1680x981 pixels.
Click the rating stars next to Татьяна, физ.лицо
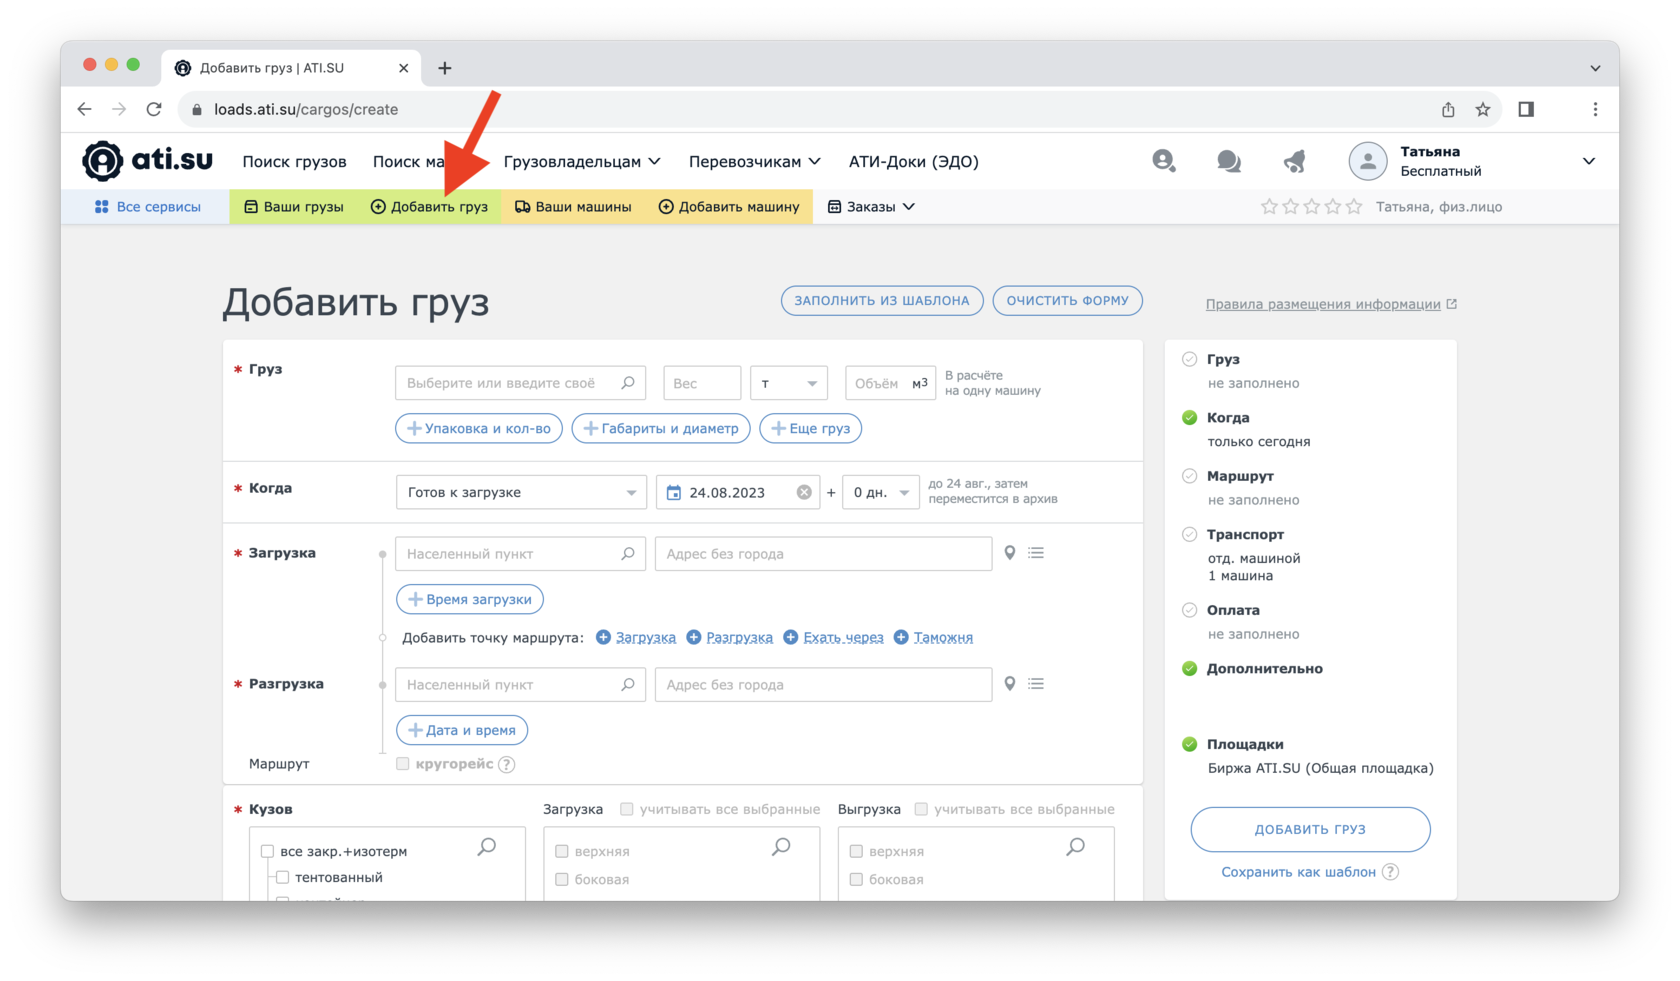click(x=1311, y=207)
